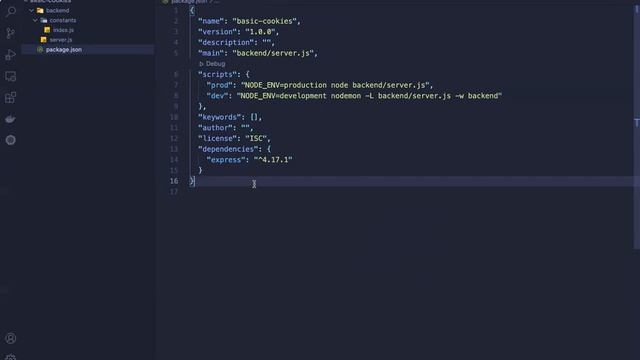
Task: Open the Docker view
Action: click(11, 119)
